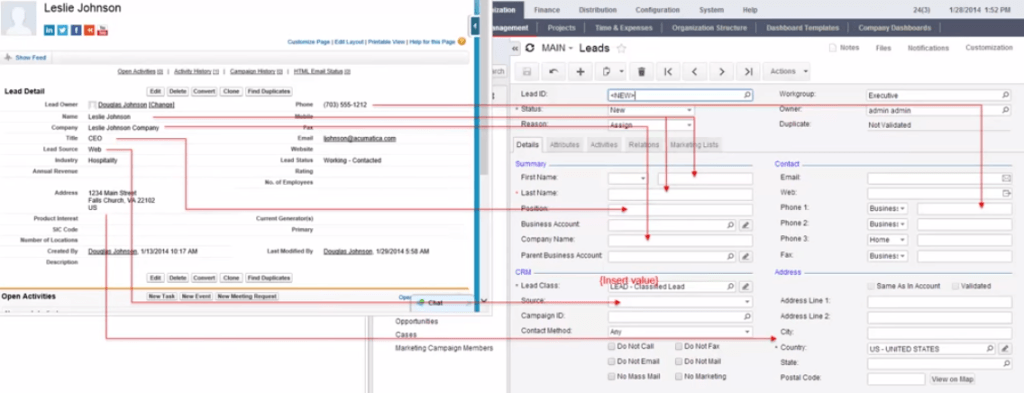The width and height of the screenshot is (1024, 393).
Task: Click View on Map button
Action: (x=952, y=379)
